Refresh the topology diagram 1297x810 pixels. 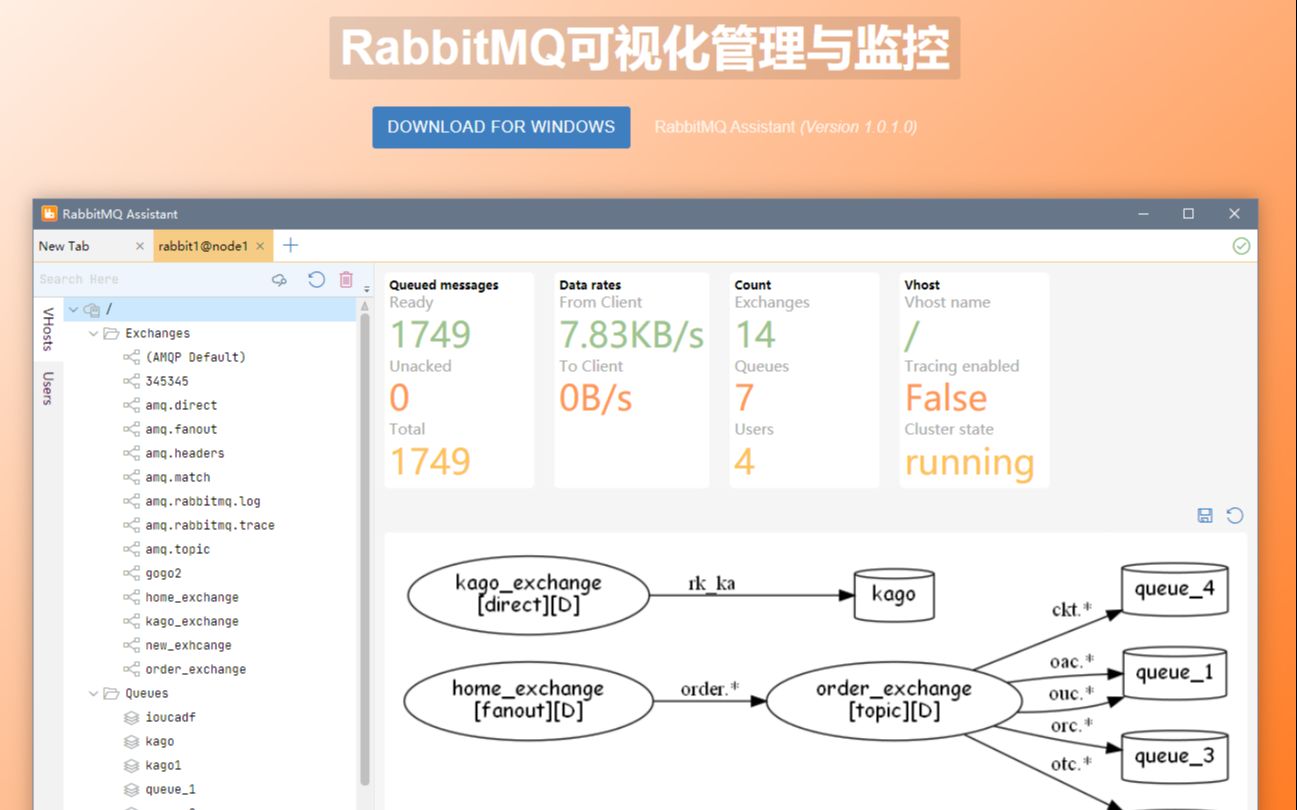[x=1235, y=515]
